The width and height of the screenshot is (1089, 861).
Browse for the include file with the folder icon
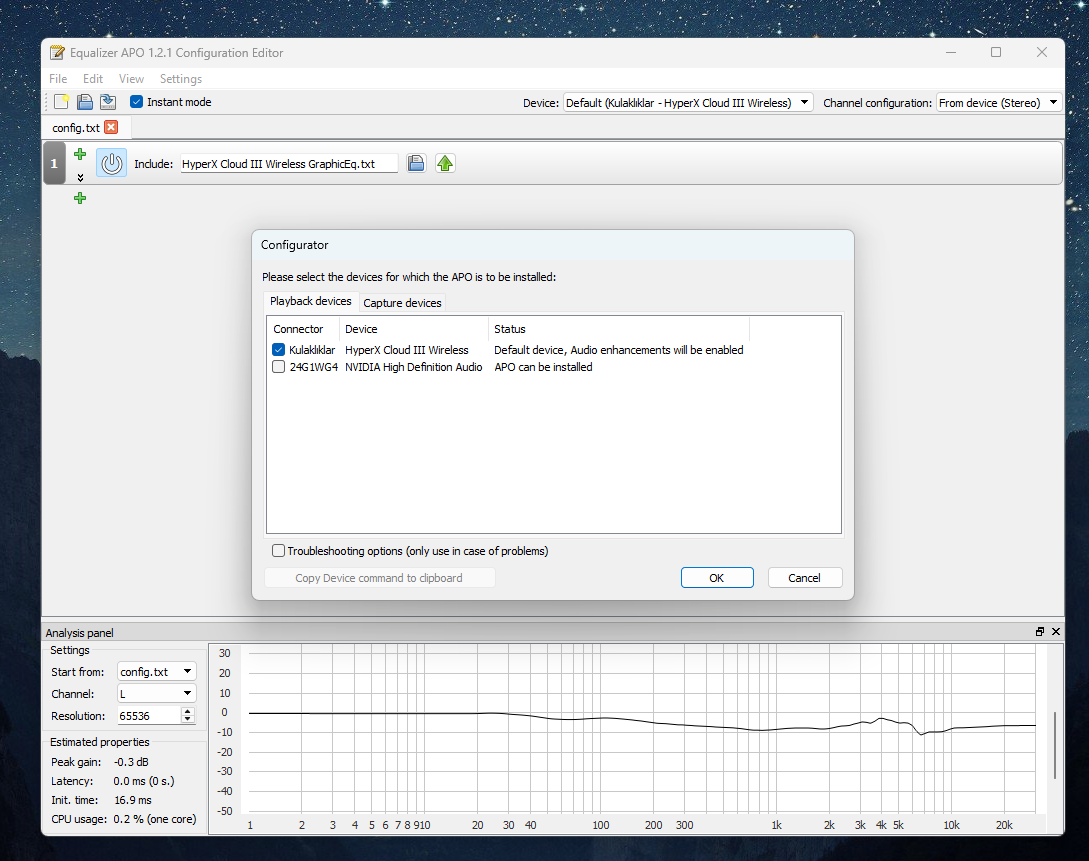pos(416,163)
